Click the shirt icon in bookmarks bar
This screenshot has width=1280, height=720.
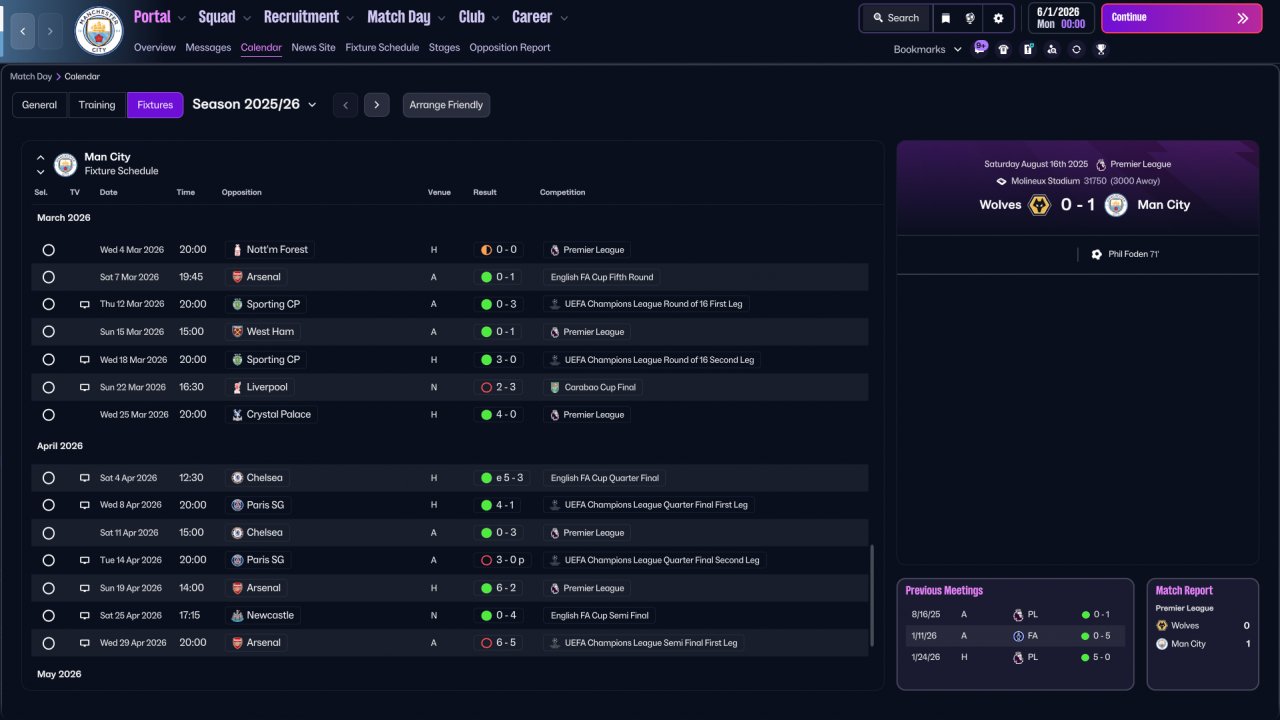1004,49
